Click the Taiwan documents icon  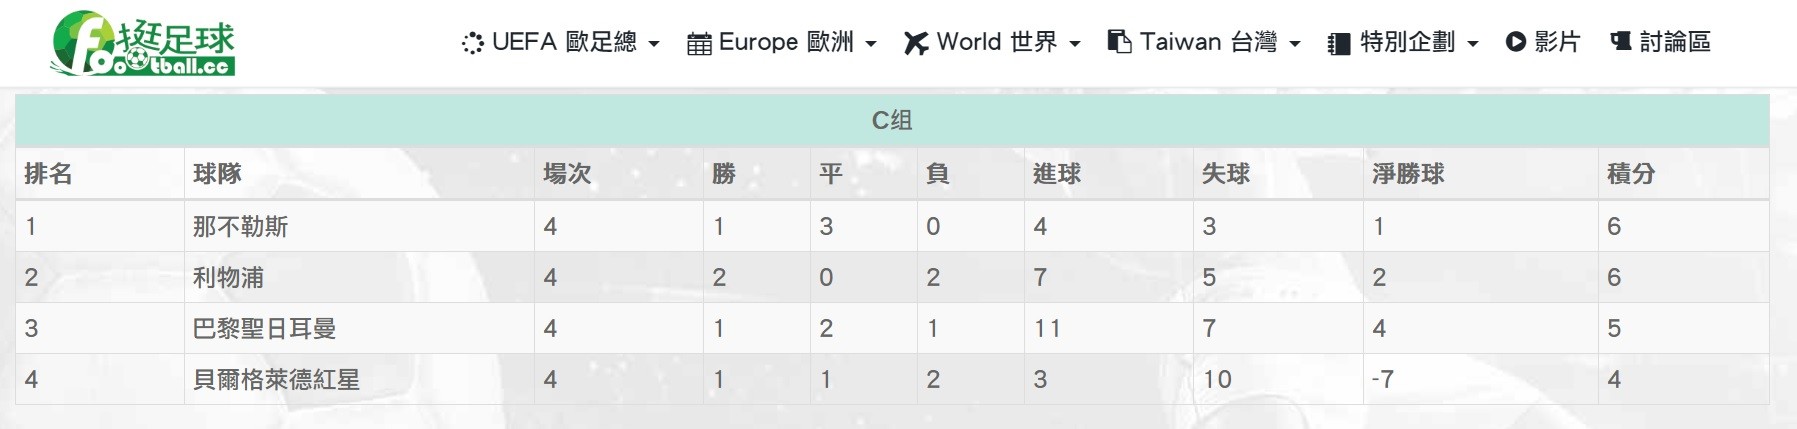pos(1119,42)
